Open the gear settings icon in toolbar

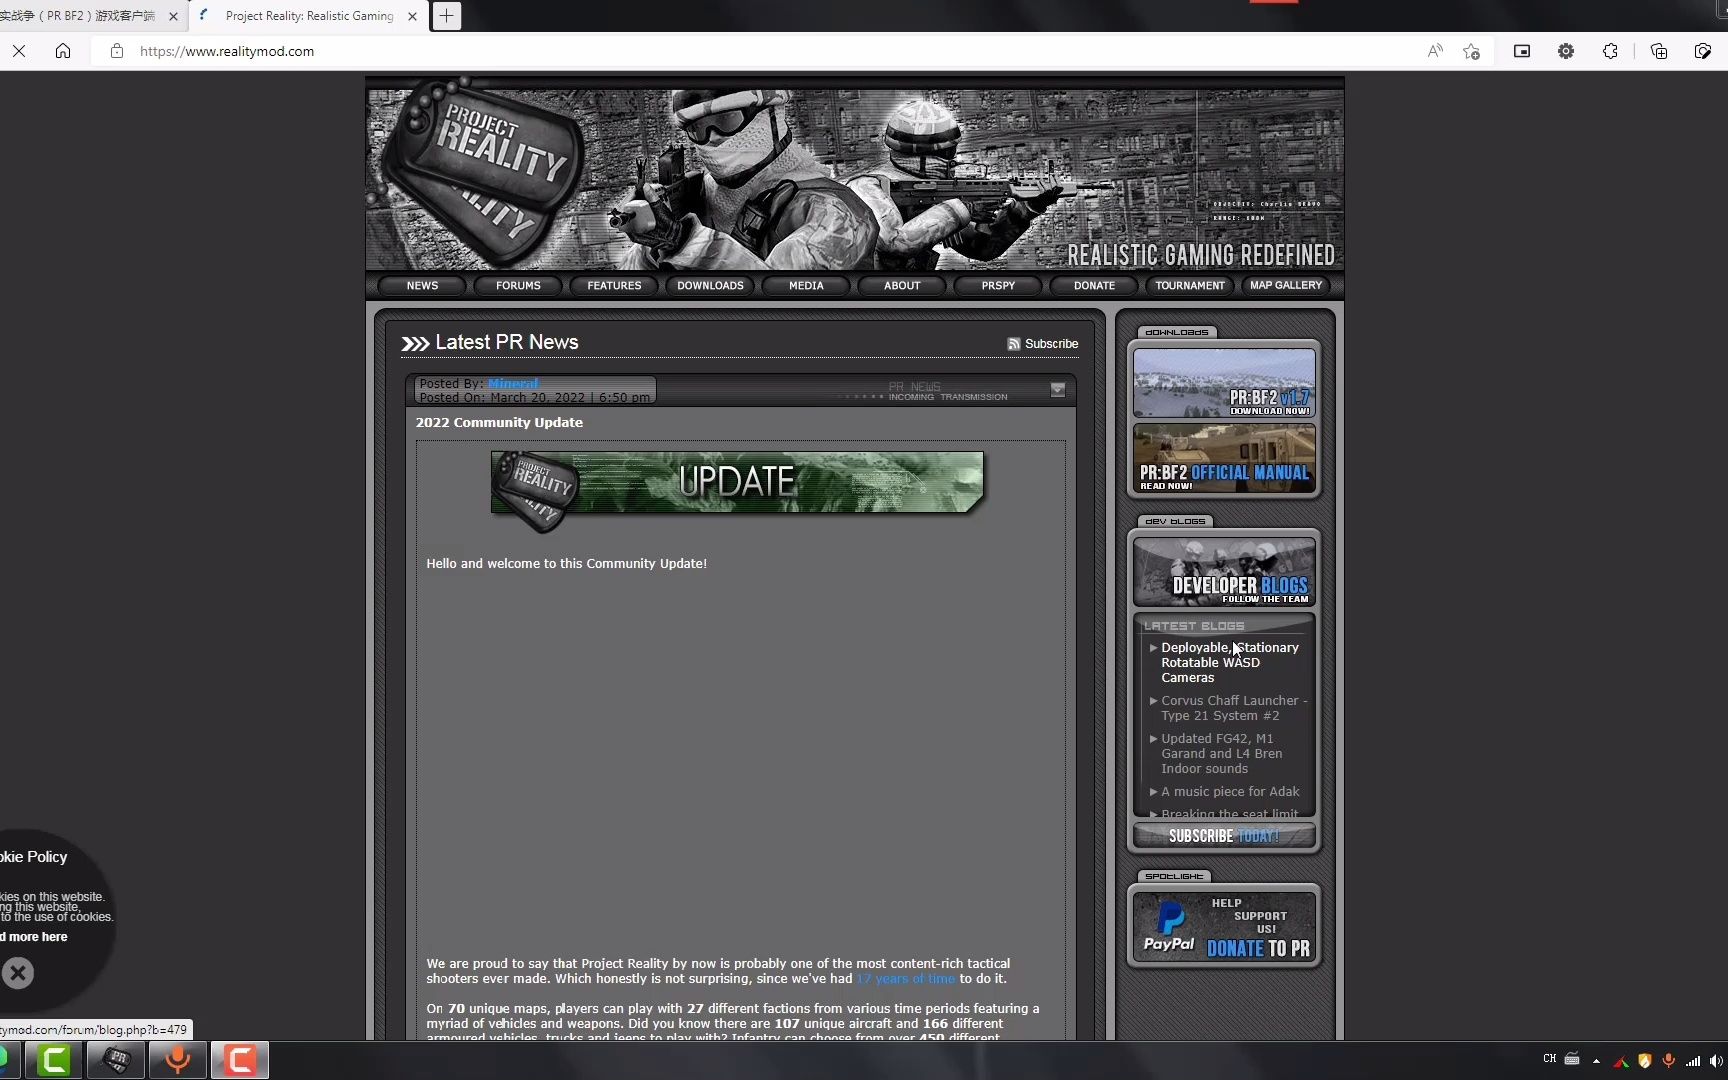pos(1566,51)
